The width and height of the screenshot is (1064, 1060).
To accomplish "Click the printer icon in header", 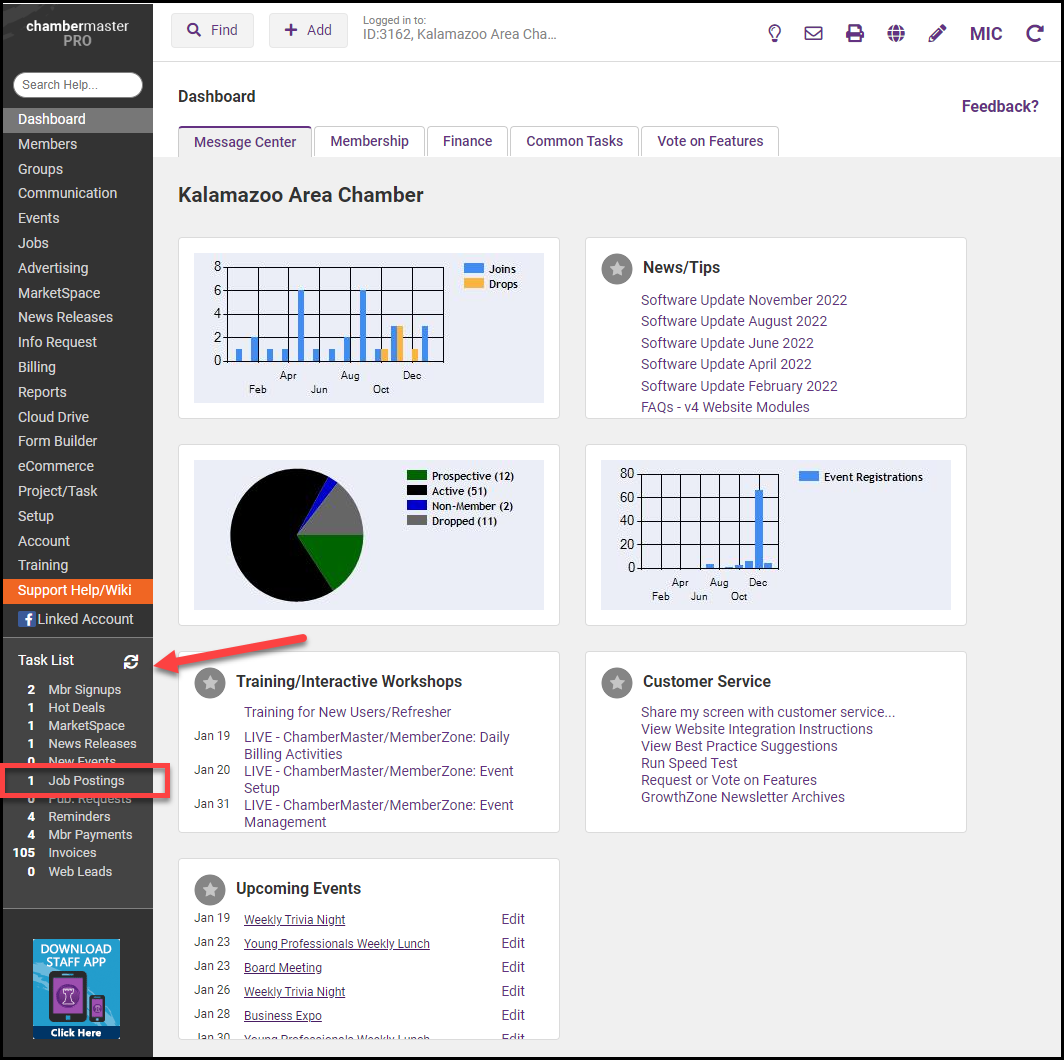I will click(x=855, y=33).
